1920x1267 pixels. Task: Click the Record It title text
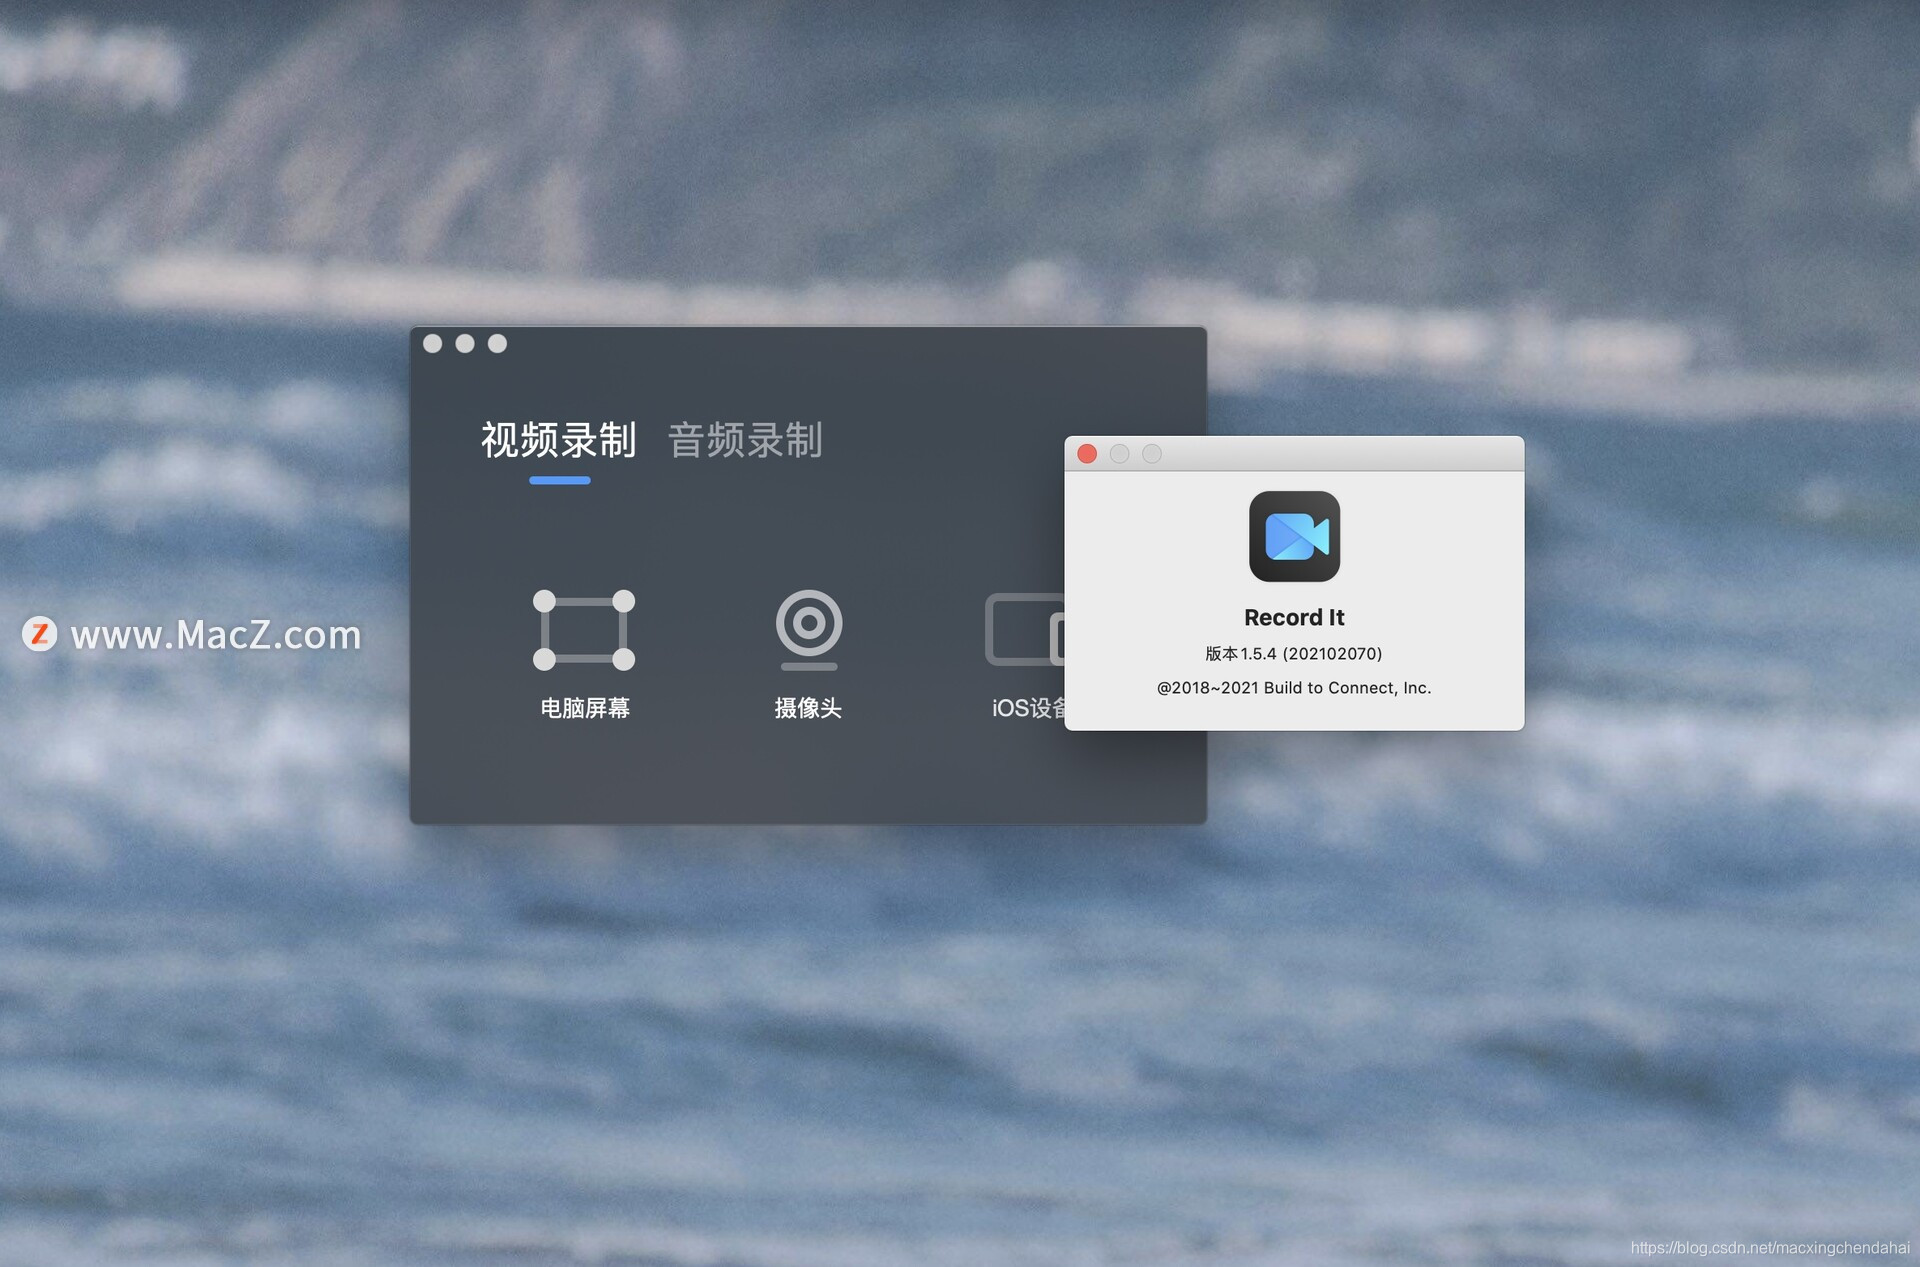[x=1293, y=618]
